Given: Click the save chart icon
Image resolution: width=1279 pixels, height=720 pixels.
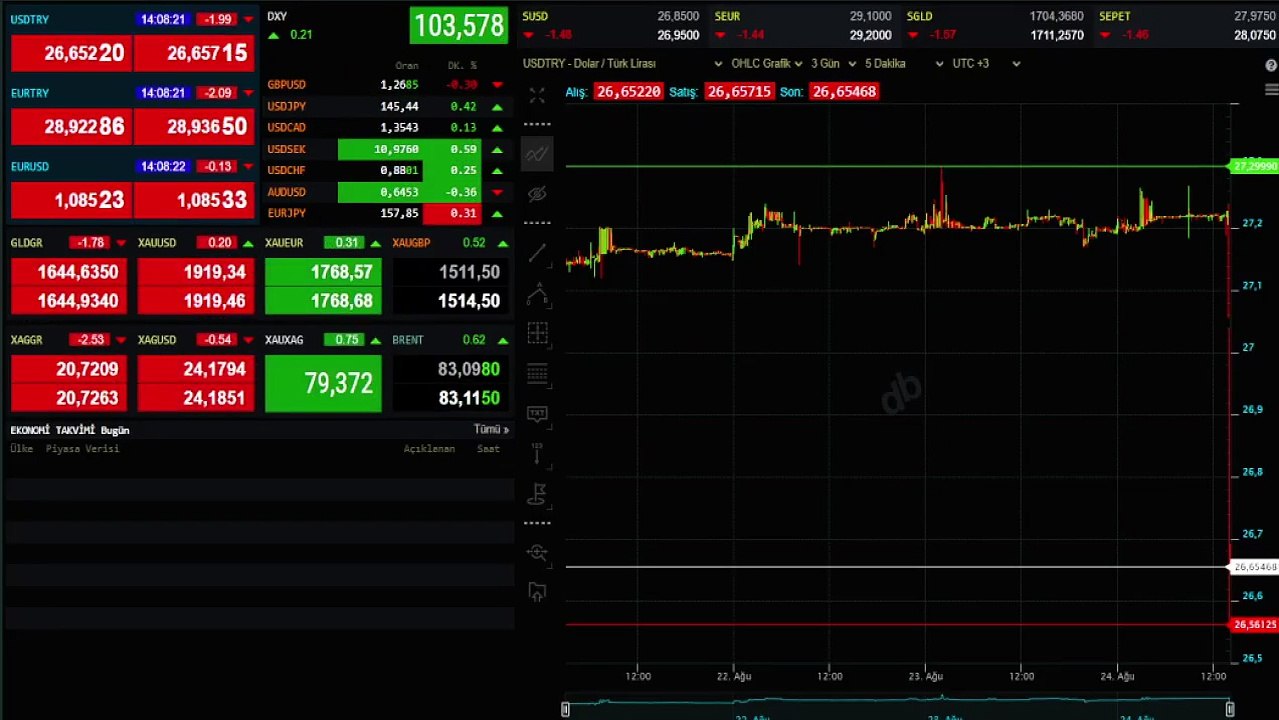Looking at the screenshot, I should (x=537, y=591).
